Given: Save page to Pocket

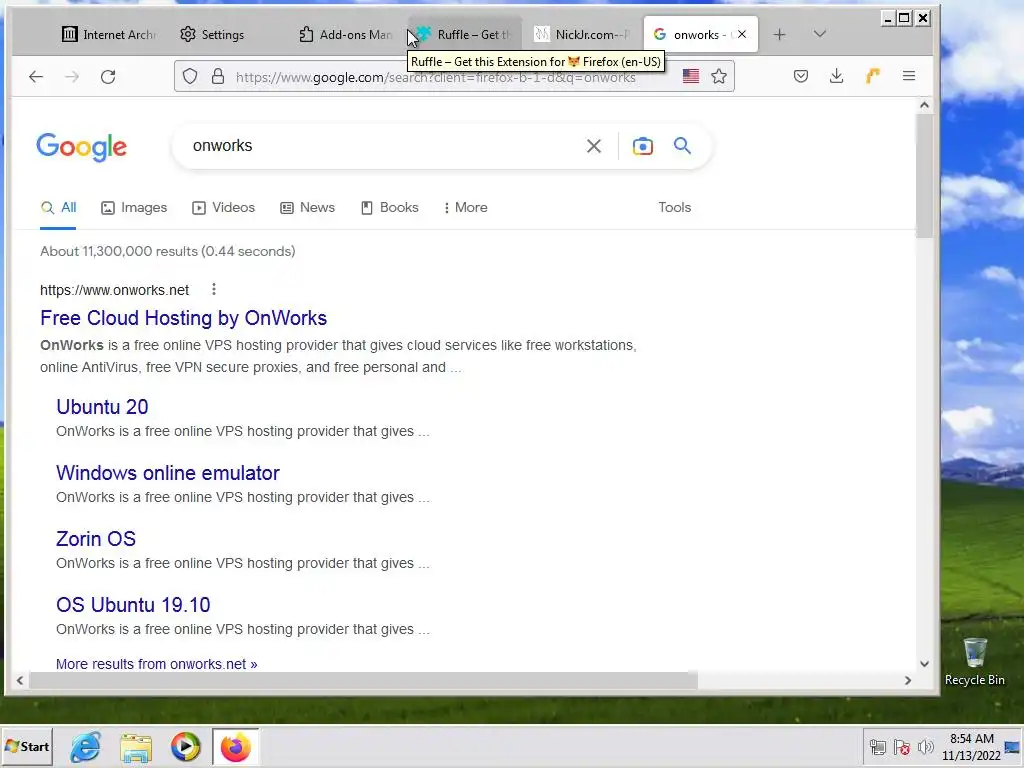Looking at the screenshot, I should point(801,76).
